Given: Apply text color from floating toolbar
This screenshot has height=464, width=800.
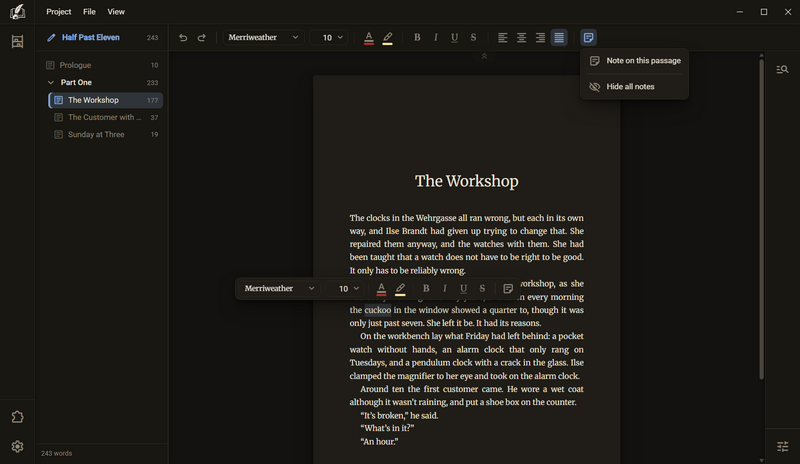Looking at the screenshot, I should click(381, 289).
